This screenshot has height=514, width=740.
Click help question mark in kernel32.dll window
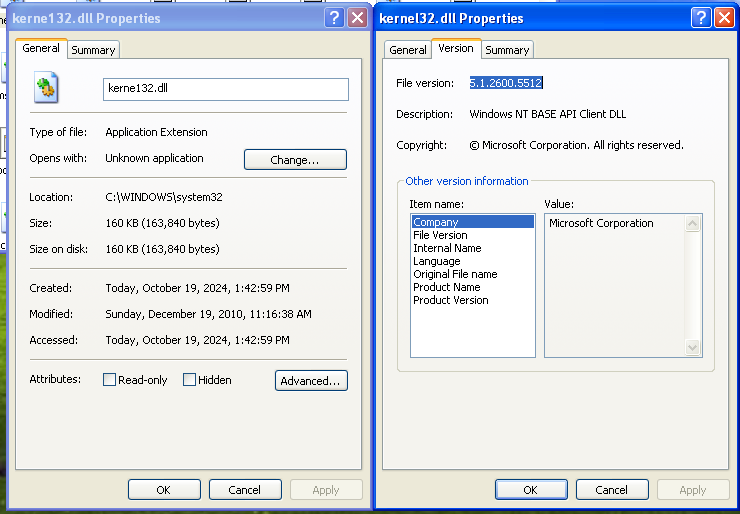coord(702,18)
